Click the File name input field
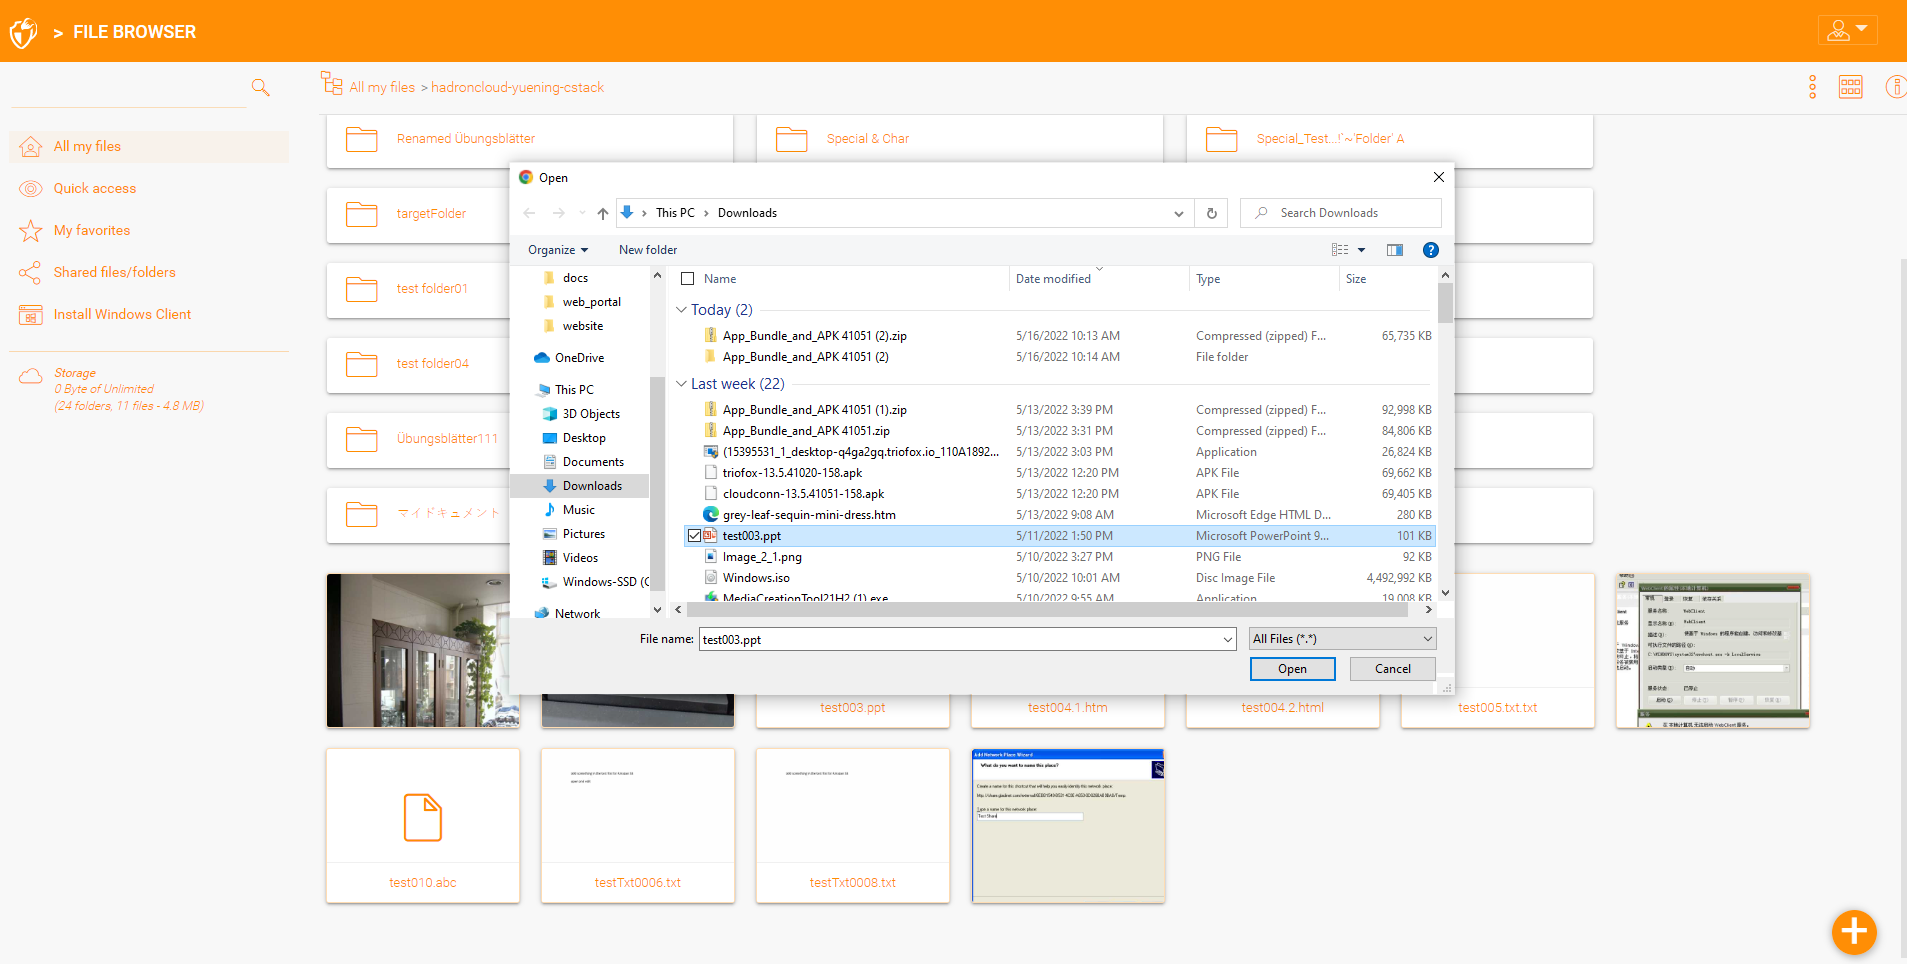The image size is (1907, 964). [x=959, y=639]
